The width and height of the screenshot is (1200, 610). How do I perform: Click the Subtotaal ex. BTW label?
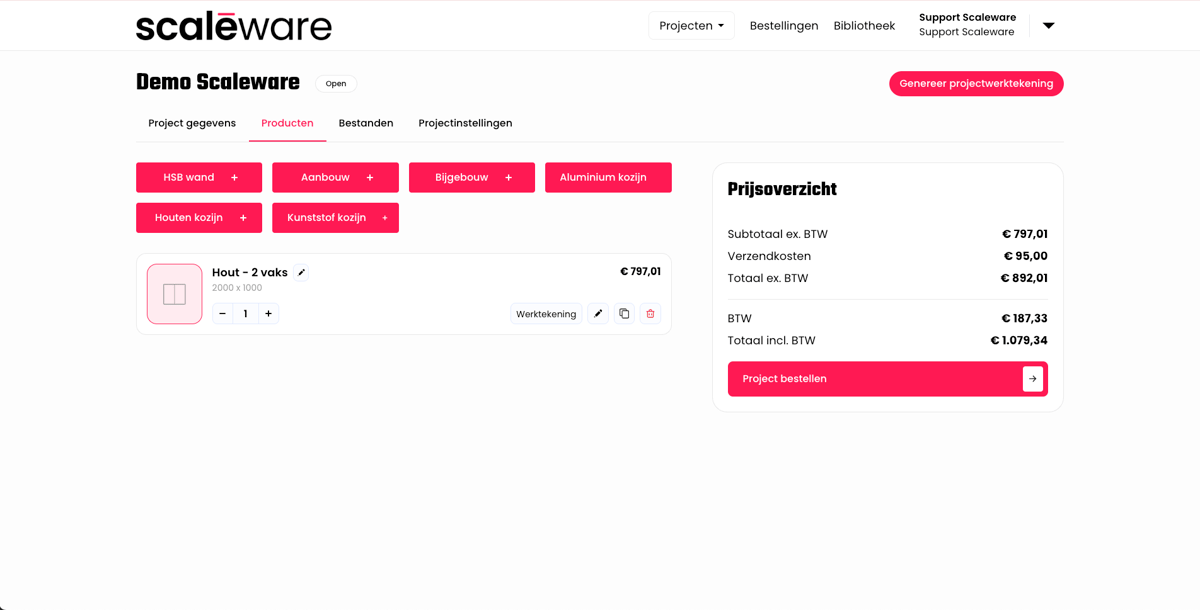pyautogui.click(x=778, y=234)
